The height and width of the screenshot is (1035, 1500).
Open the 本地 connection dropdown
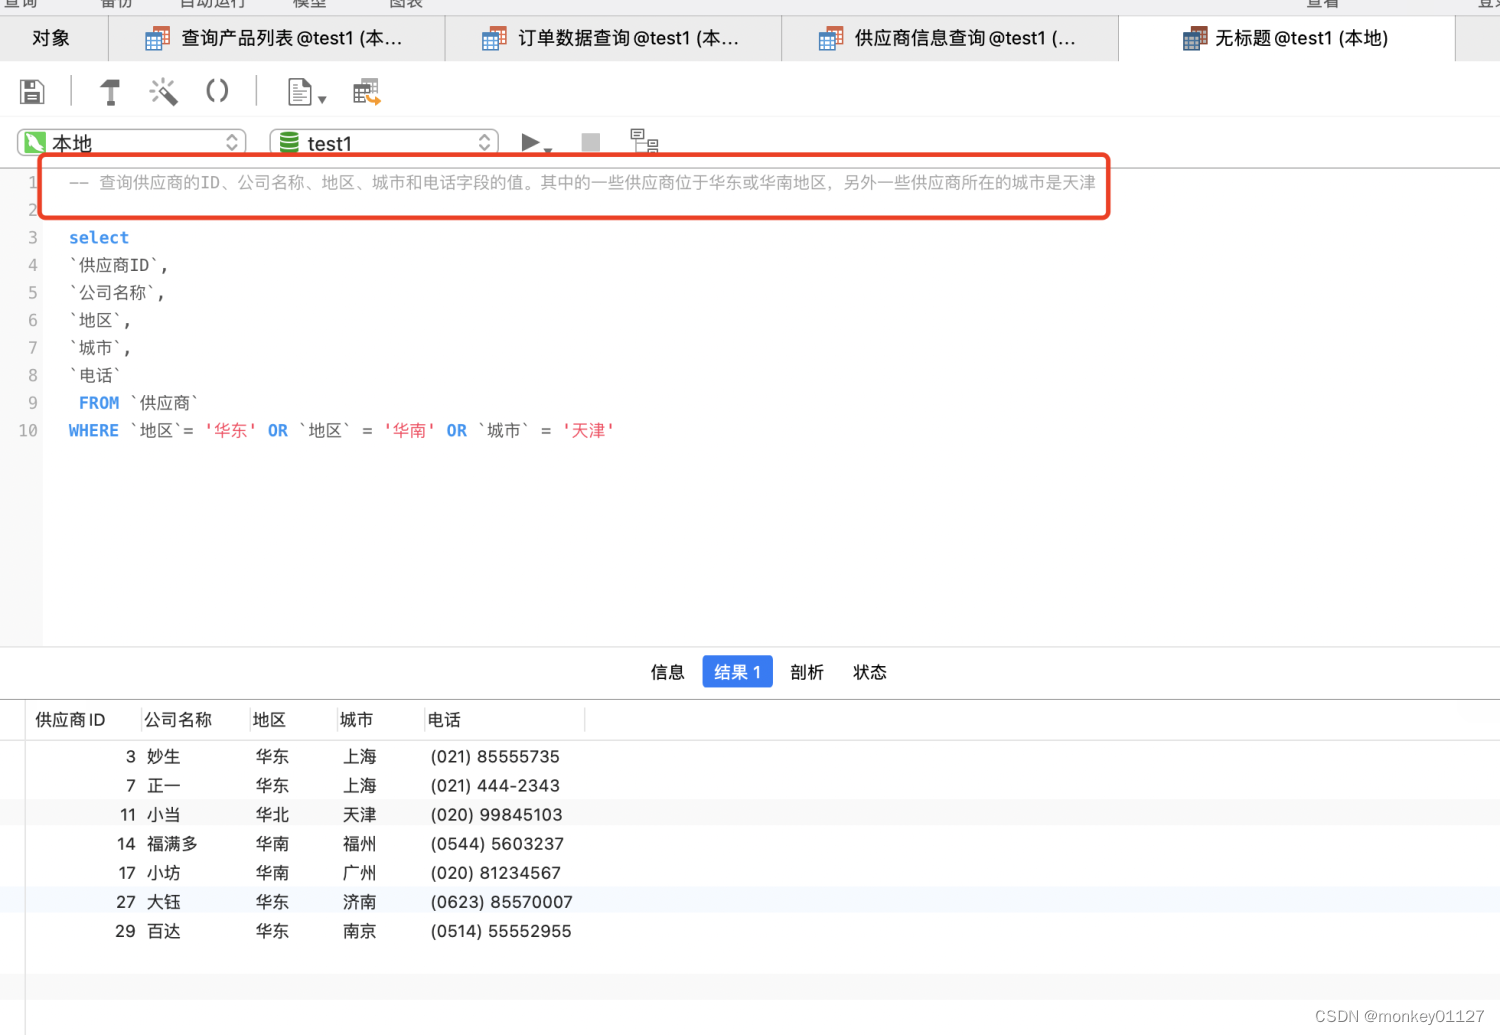132,143
